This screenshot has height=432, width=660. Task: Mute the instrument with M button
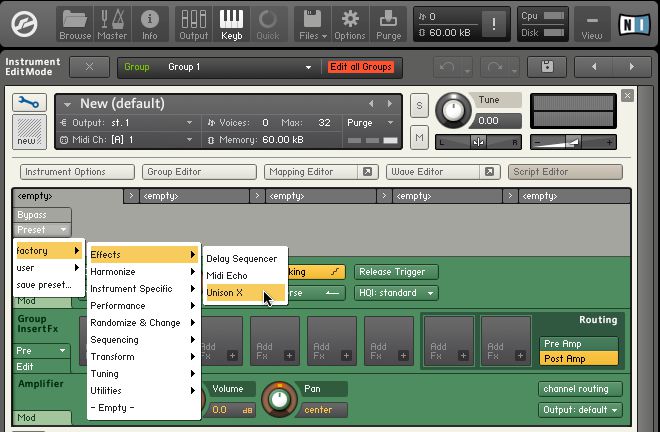(419, 137)
